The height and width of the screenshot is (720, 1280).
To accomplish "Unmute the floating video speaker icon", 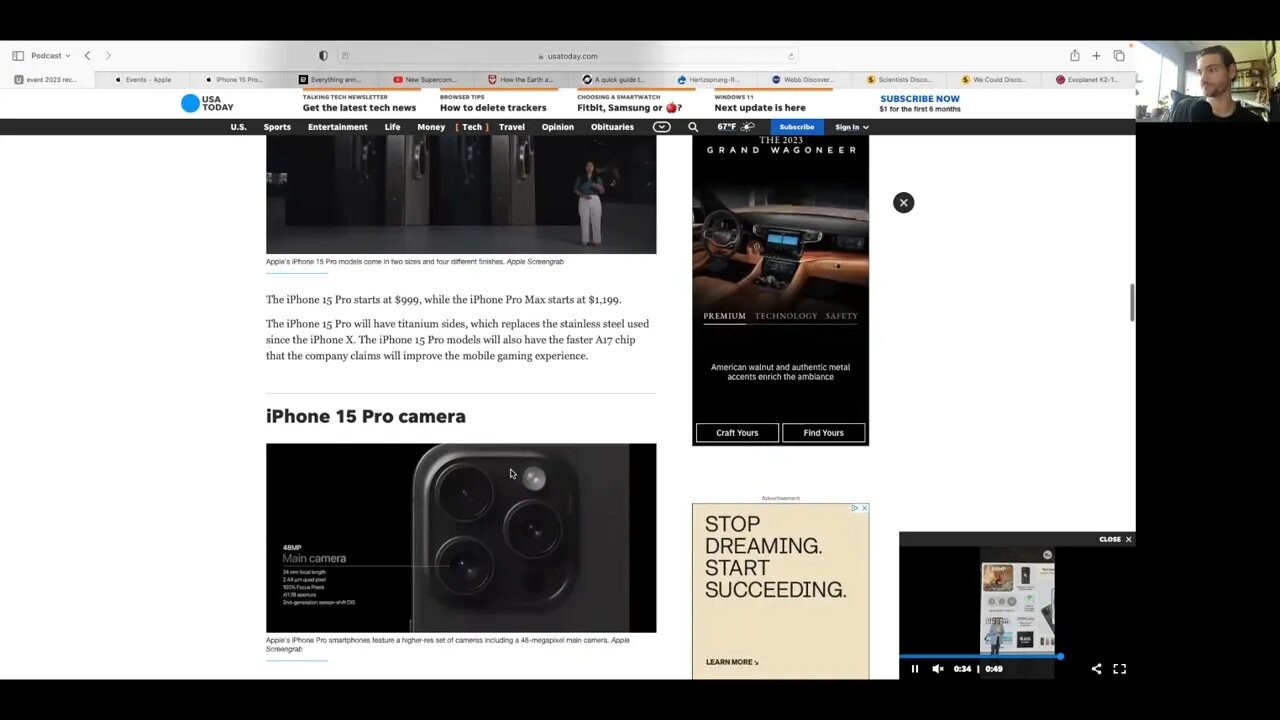I will [x=938, y=669].
